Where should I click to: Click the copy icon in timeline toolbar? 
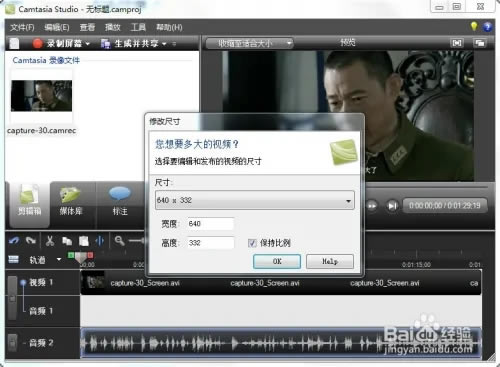click(x=67, y=241)
